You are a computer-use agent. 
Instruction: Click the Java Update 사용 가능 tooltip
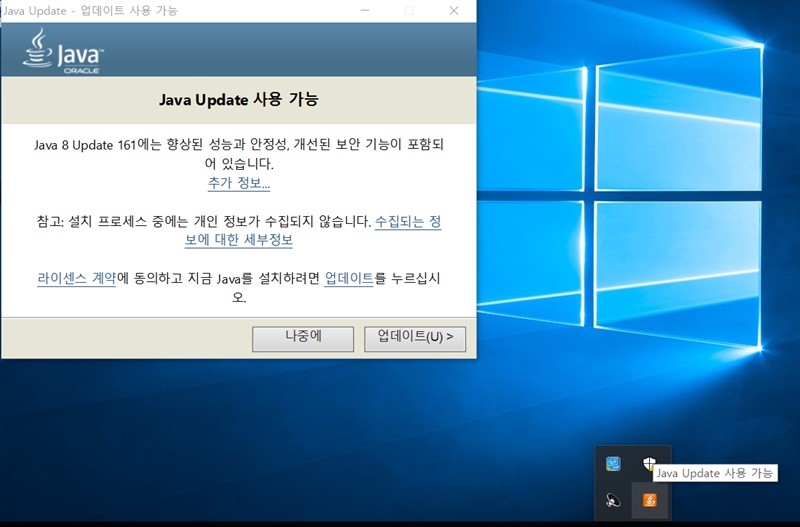pos(714,473)
